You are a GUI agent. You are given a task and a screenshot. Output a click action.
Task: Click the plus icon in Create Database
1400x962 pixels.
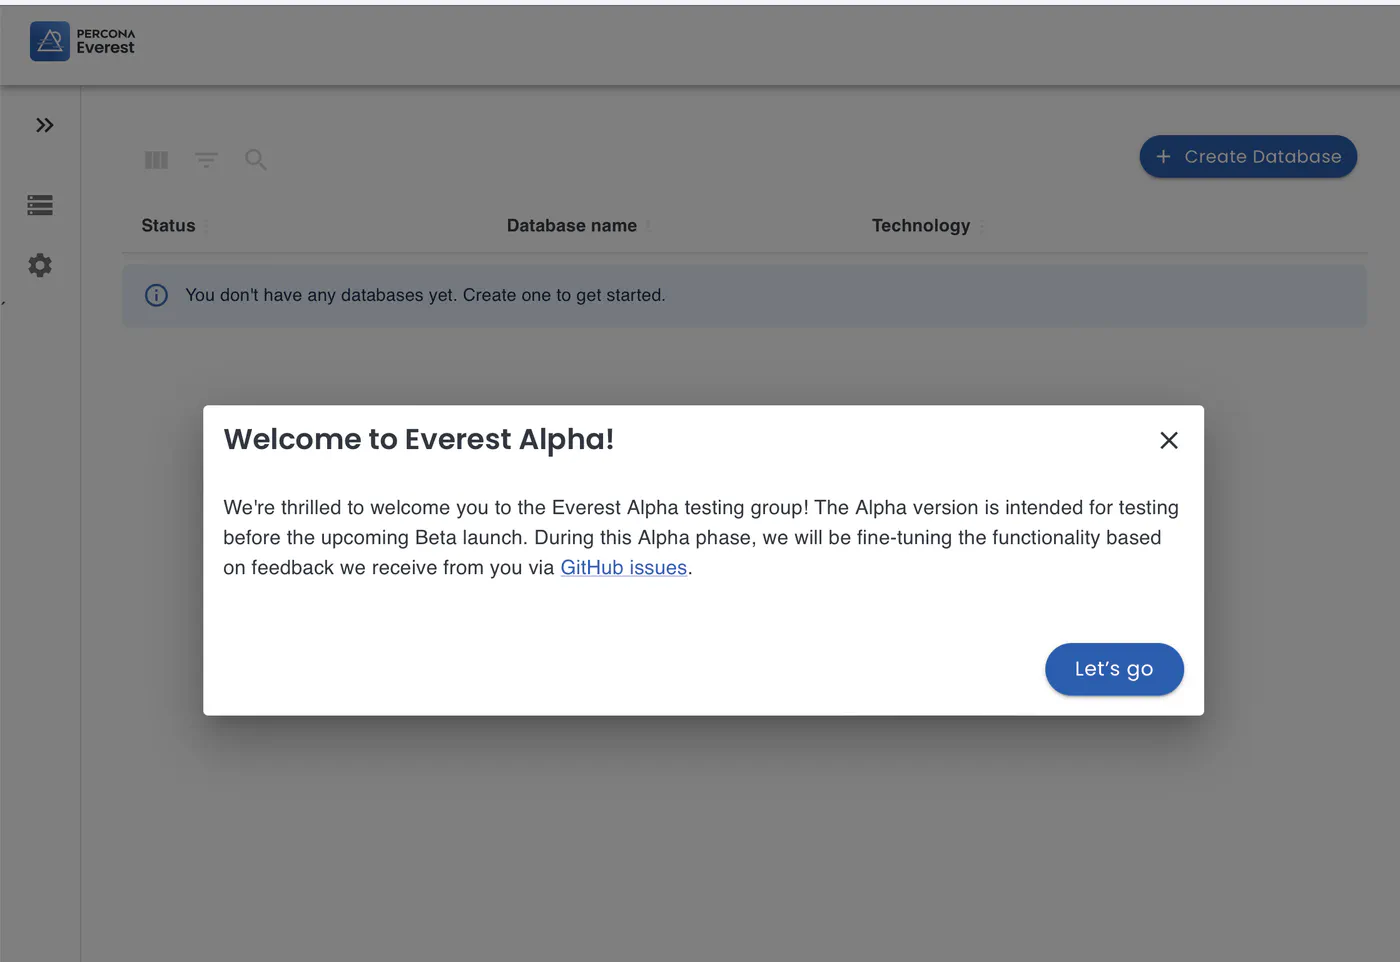(x=1163, y=157)
